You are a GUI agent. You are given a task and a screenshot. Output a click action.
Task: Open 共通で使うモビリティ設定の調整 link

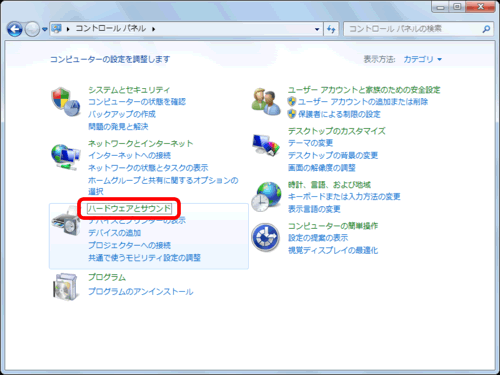(144, 258)
